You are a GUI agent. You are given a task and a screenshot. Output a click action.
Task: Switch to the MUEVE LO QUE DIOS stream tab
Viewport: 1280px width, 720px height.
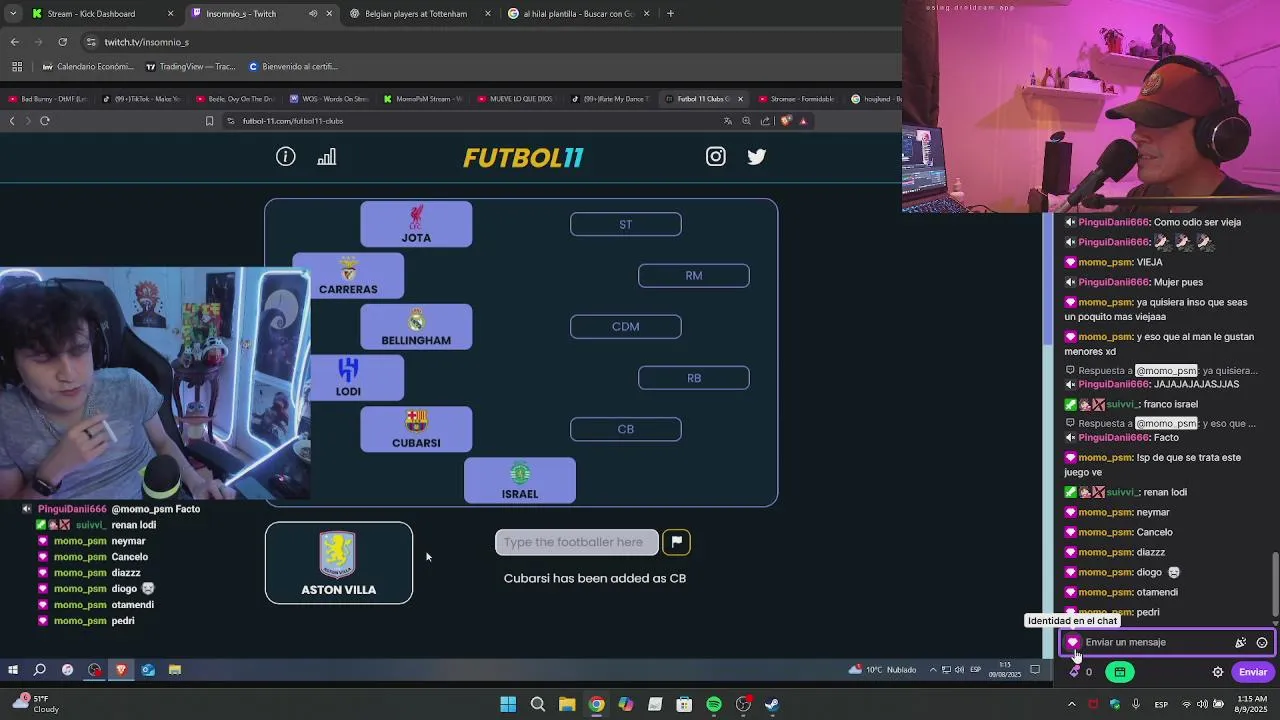coord(515,99)
